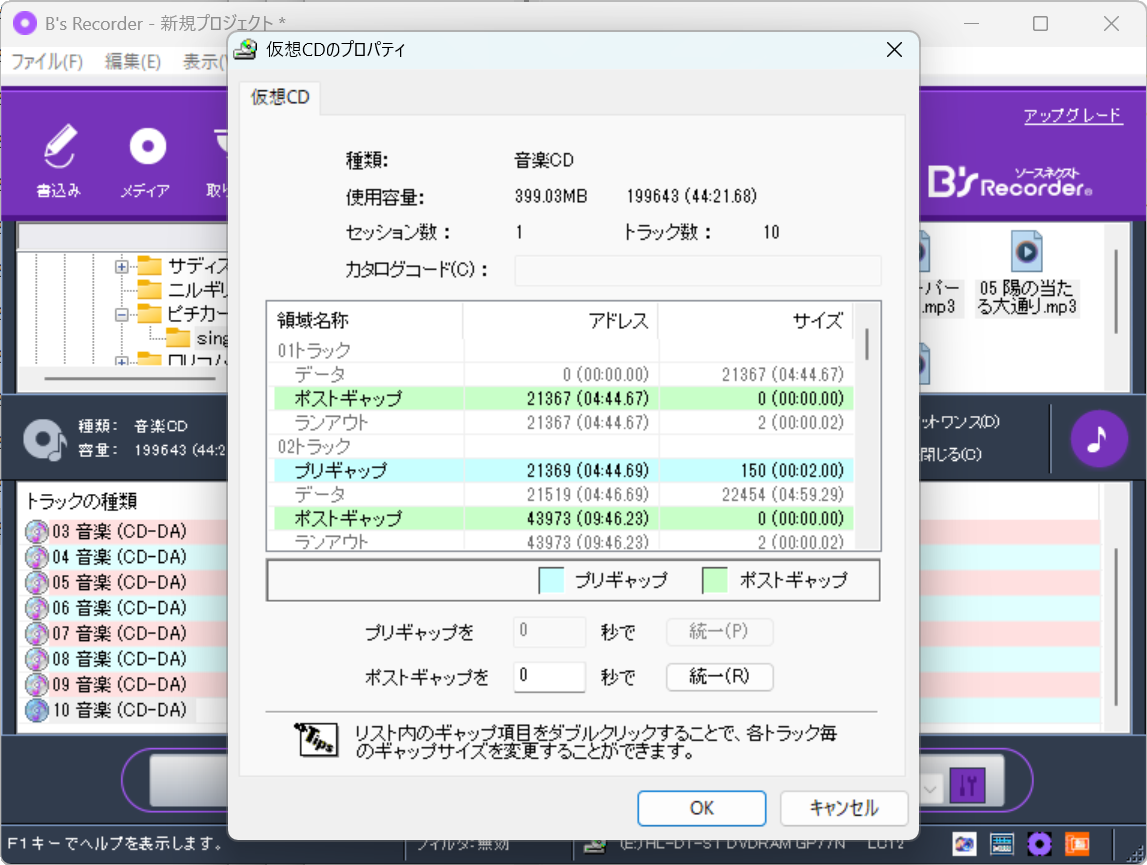
Task: Collapse the ピチカー folder tree node
Action: tap(121, 315)
